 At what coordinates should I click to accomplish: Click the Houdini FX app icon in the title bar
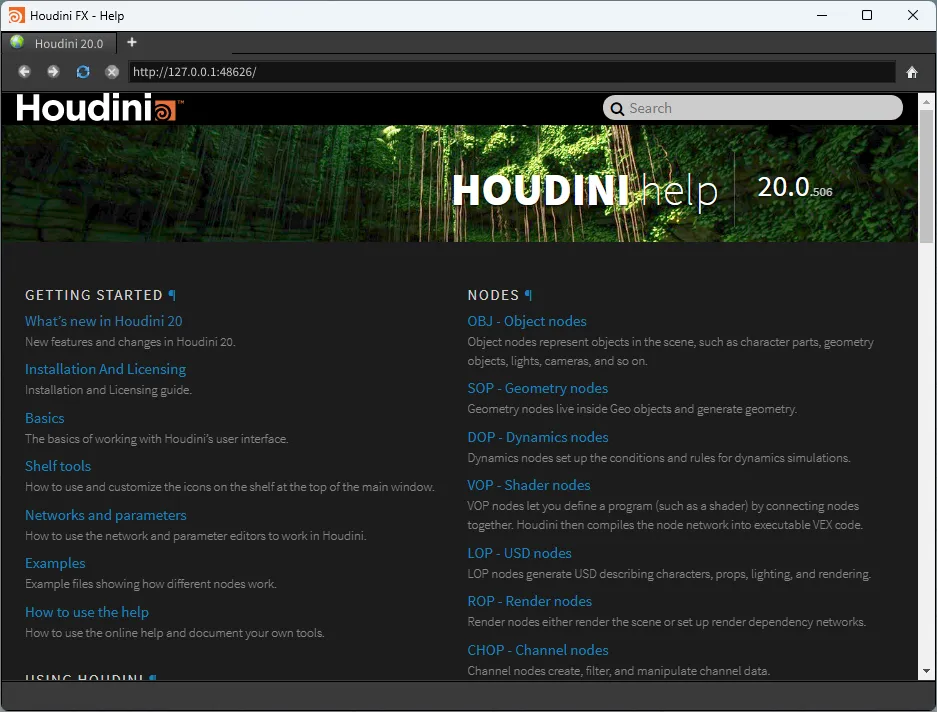[x=16, y=16]
